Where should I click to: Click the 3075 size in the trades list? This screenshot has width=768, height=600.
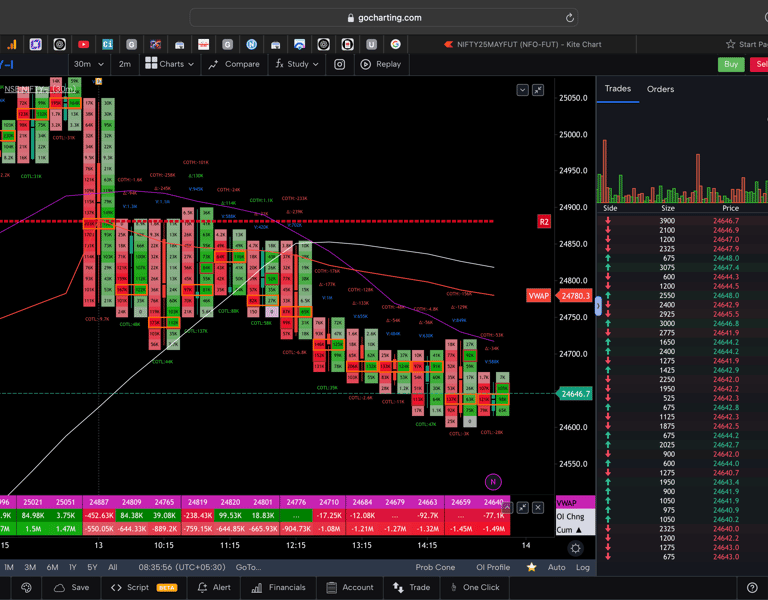[667, 267]
